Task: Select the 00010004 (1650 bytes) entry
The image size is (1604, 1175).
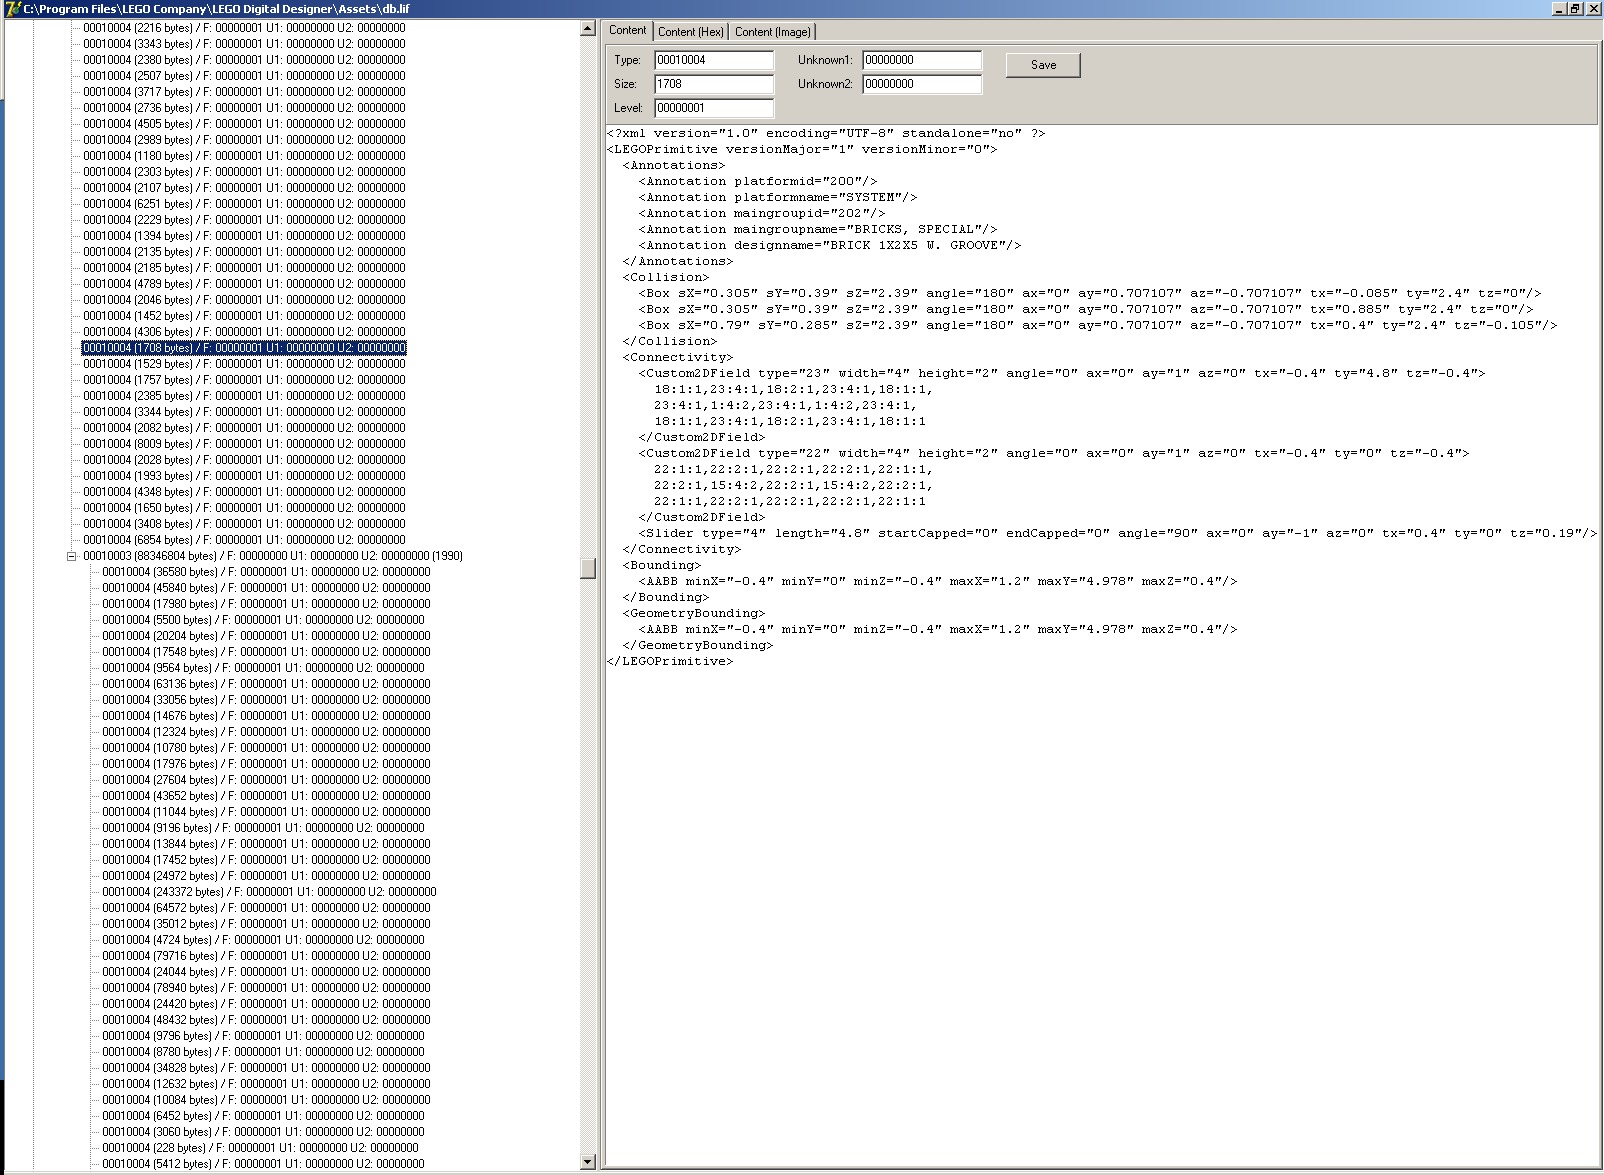Action: point(244,508)
